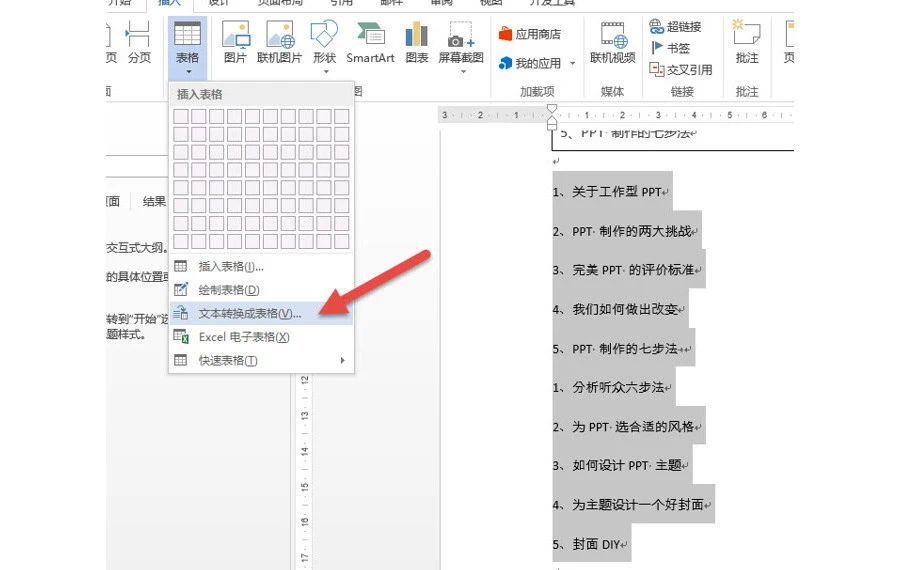Choose 绘制表格(D) draw table entry
Viewport: 900px width, 570px height.
[x=261, y=290]
